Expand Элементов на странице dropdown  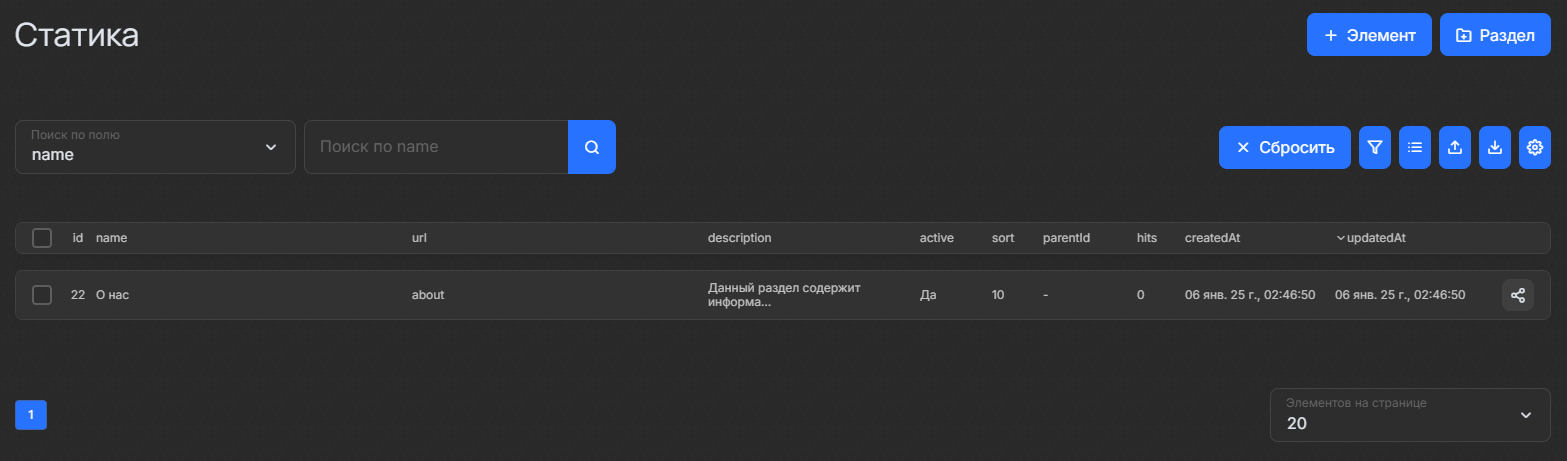pyautogui.click(x=1409, y=414)
